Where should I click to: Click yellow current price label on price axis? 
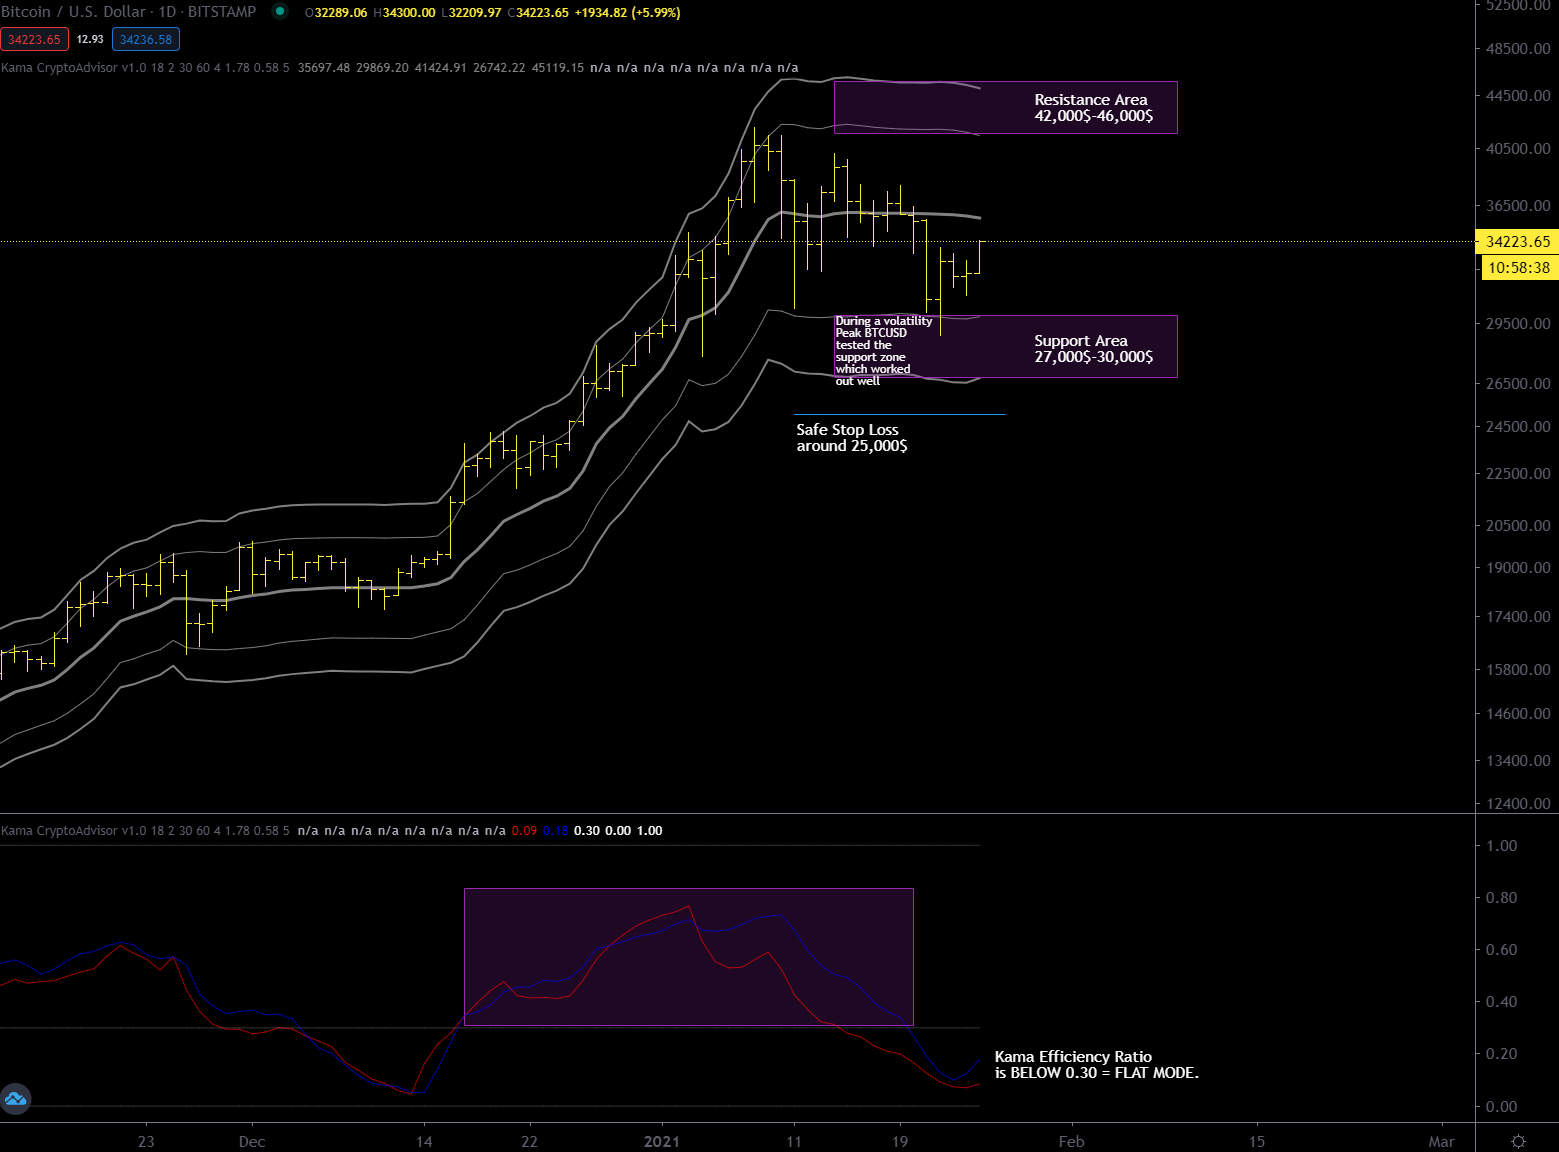point(1517,242)
